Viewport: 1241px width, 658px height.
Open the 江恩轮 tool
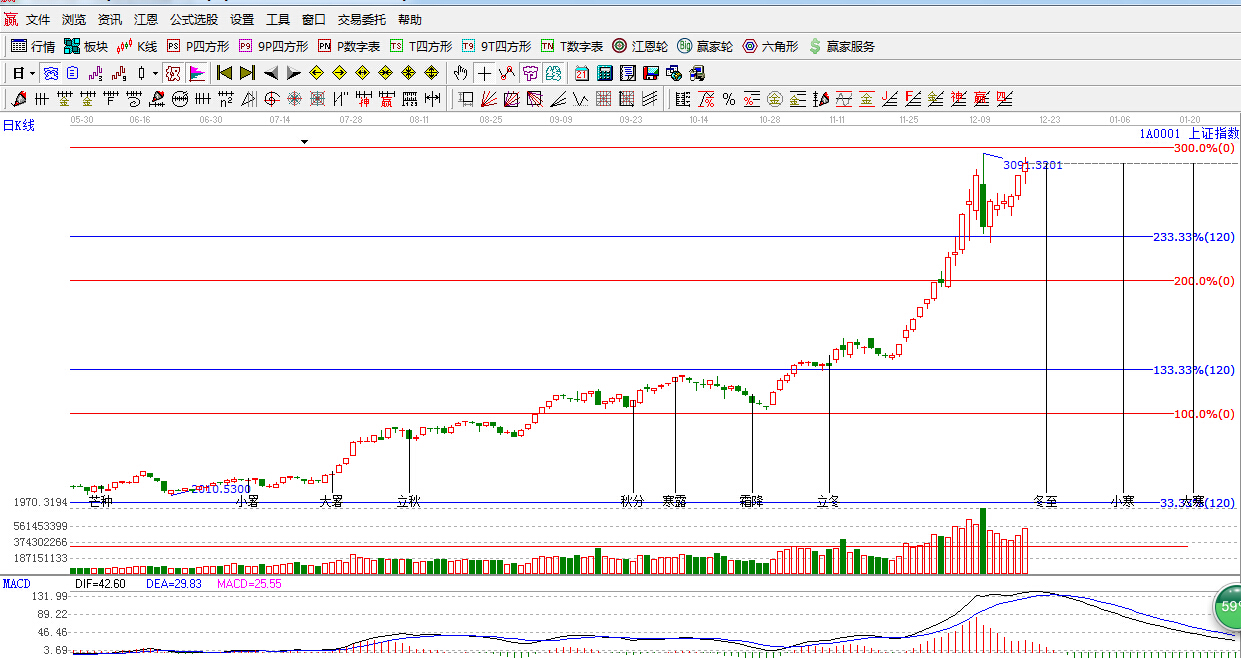[x=640, y=46]
